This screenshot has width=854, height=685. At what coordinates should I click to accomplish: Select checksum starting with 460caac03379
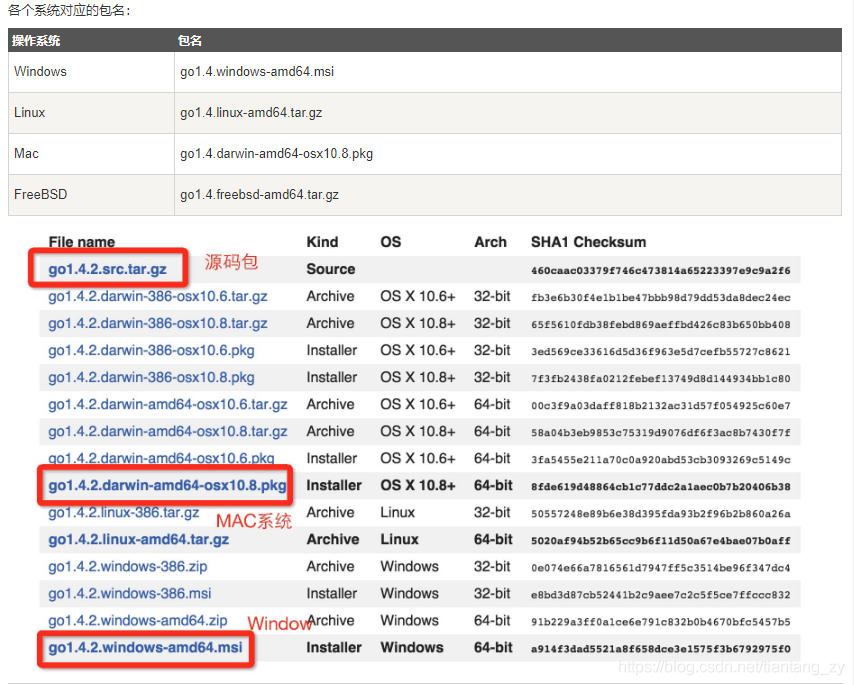pos(661,271)
